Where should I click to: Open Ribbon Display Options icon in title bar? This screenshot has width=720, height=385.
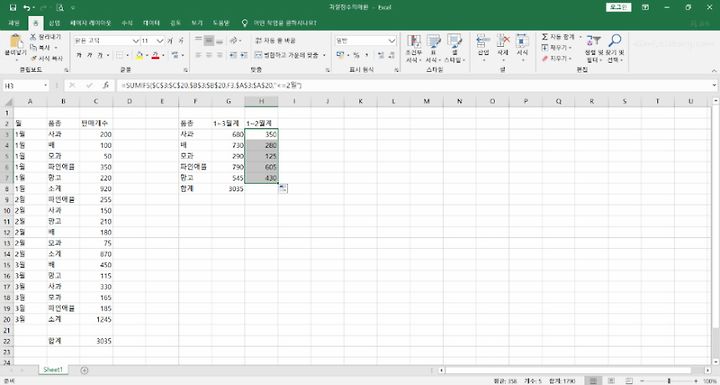645,7
